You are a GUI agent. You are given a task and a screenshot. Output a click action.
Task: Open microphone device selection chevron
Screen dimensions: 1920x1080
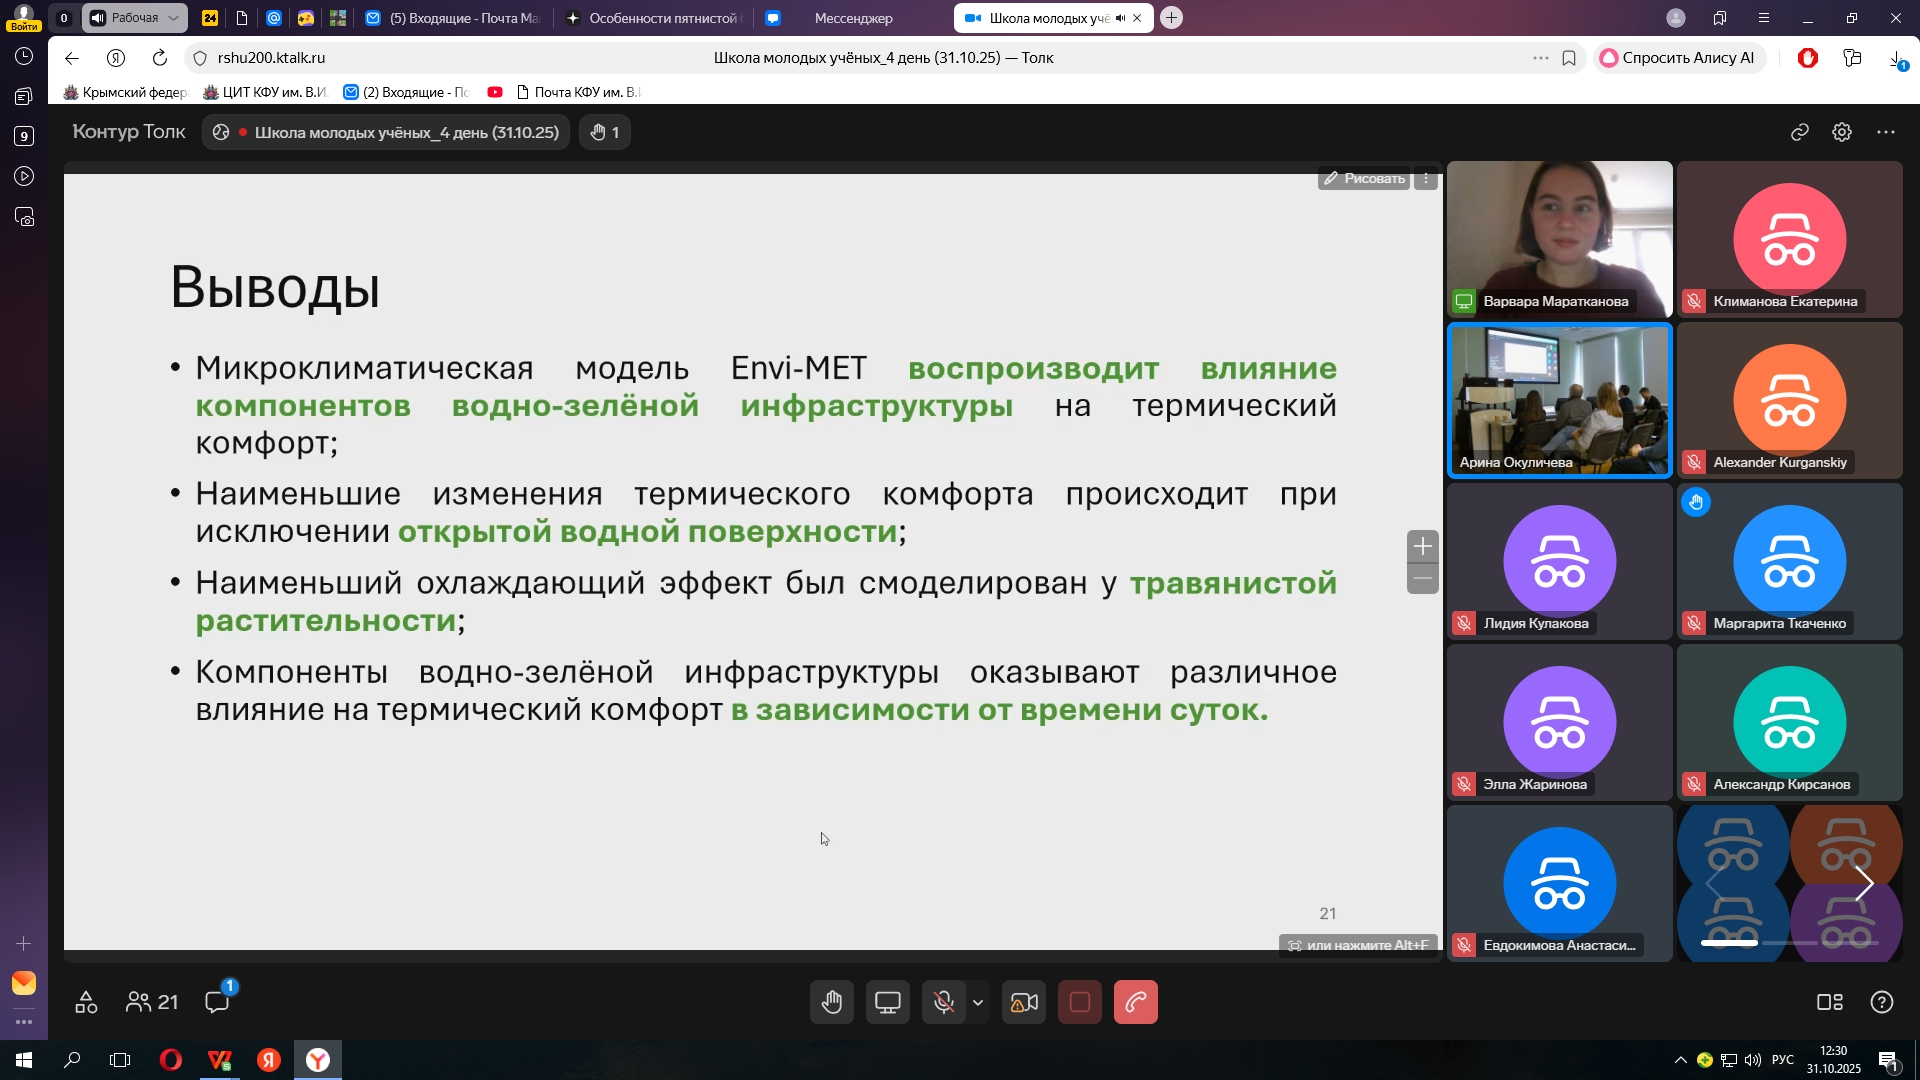coord(977,1002)
